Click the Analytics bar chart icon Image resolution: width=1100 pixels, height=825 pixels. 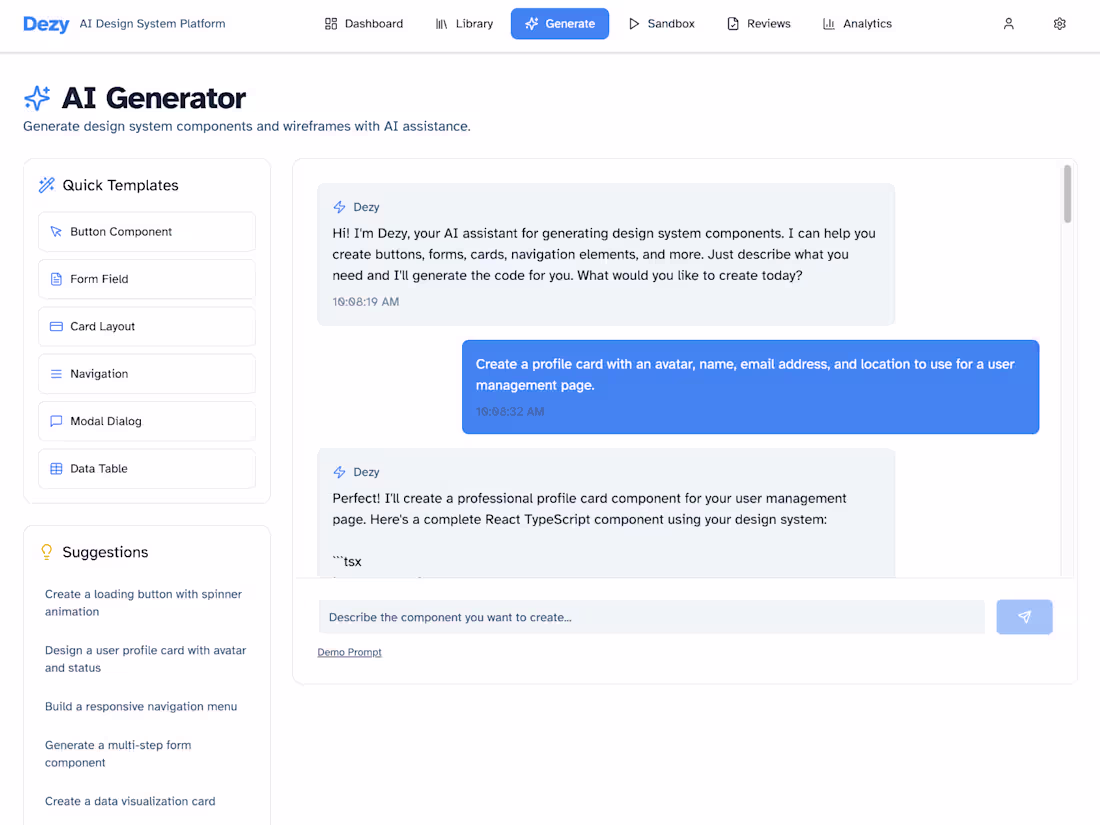(828, 23)
